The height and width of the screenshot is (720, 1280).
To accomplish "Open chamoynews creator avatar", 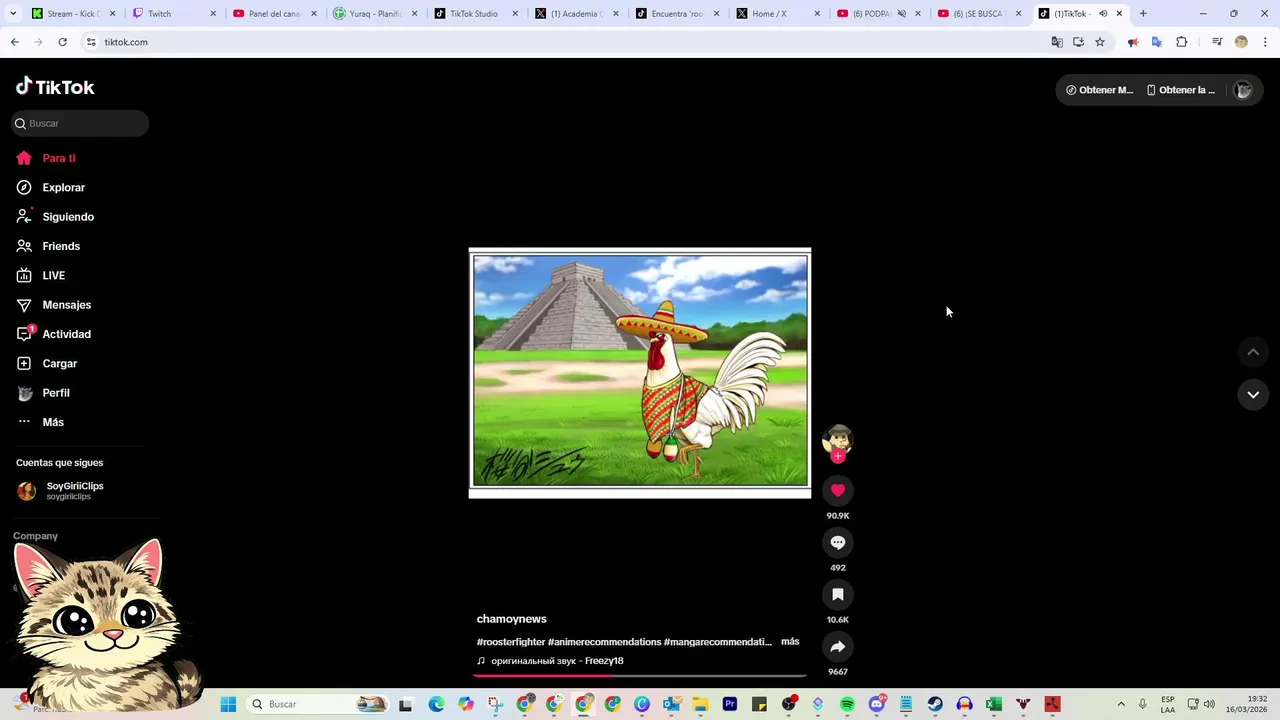I will 837,439.
